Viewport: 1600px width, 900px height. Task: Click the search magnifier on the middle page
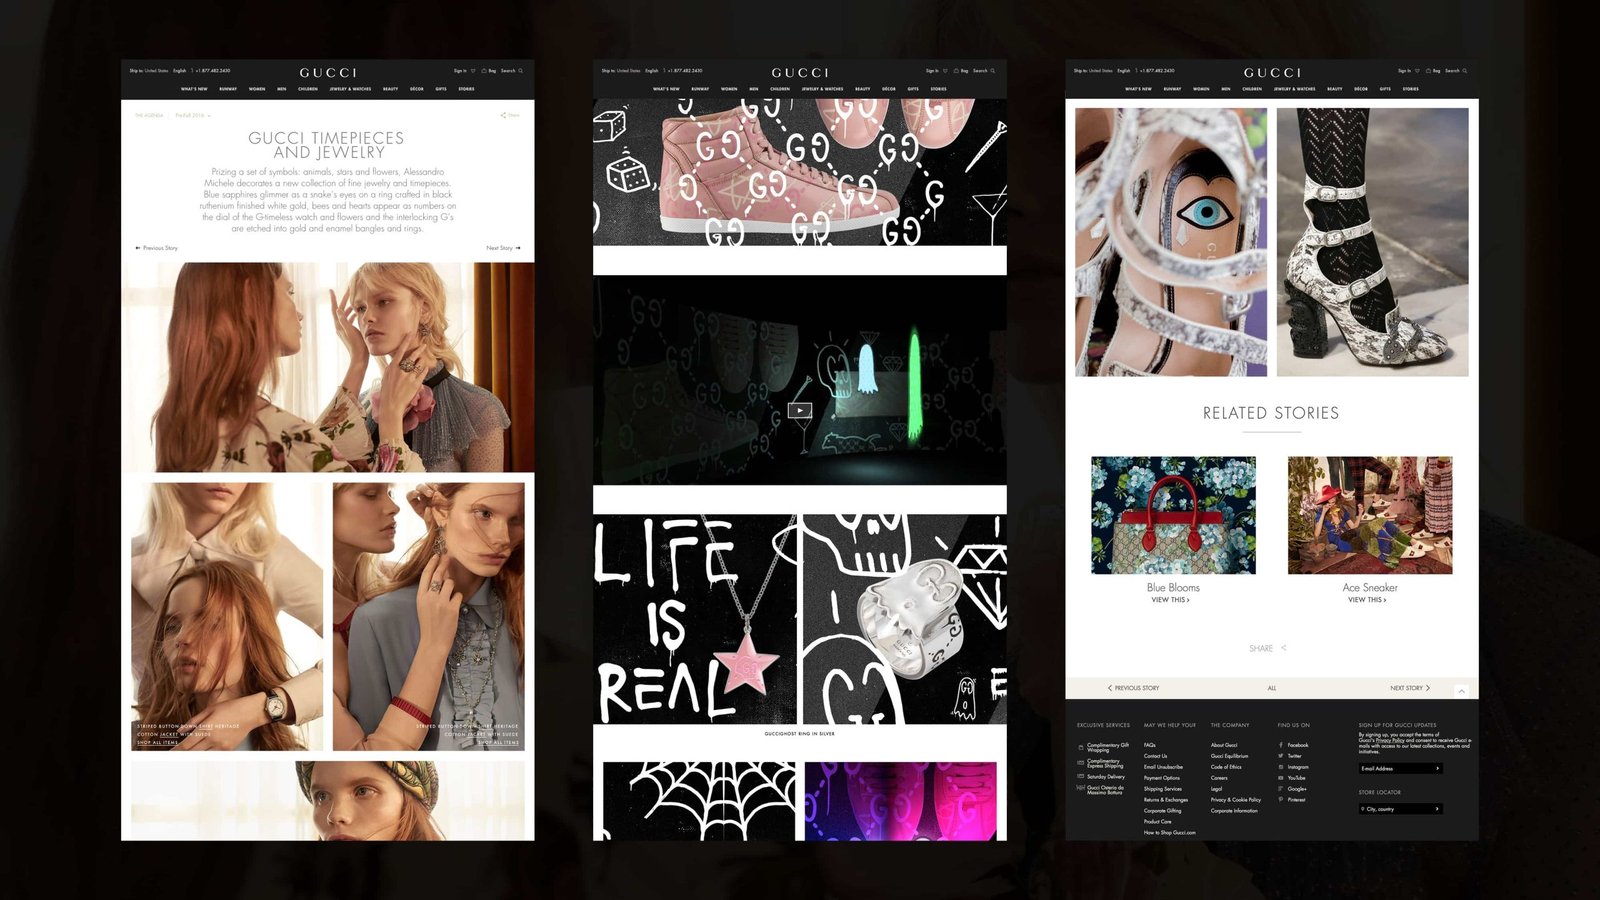coord(993,71)
